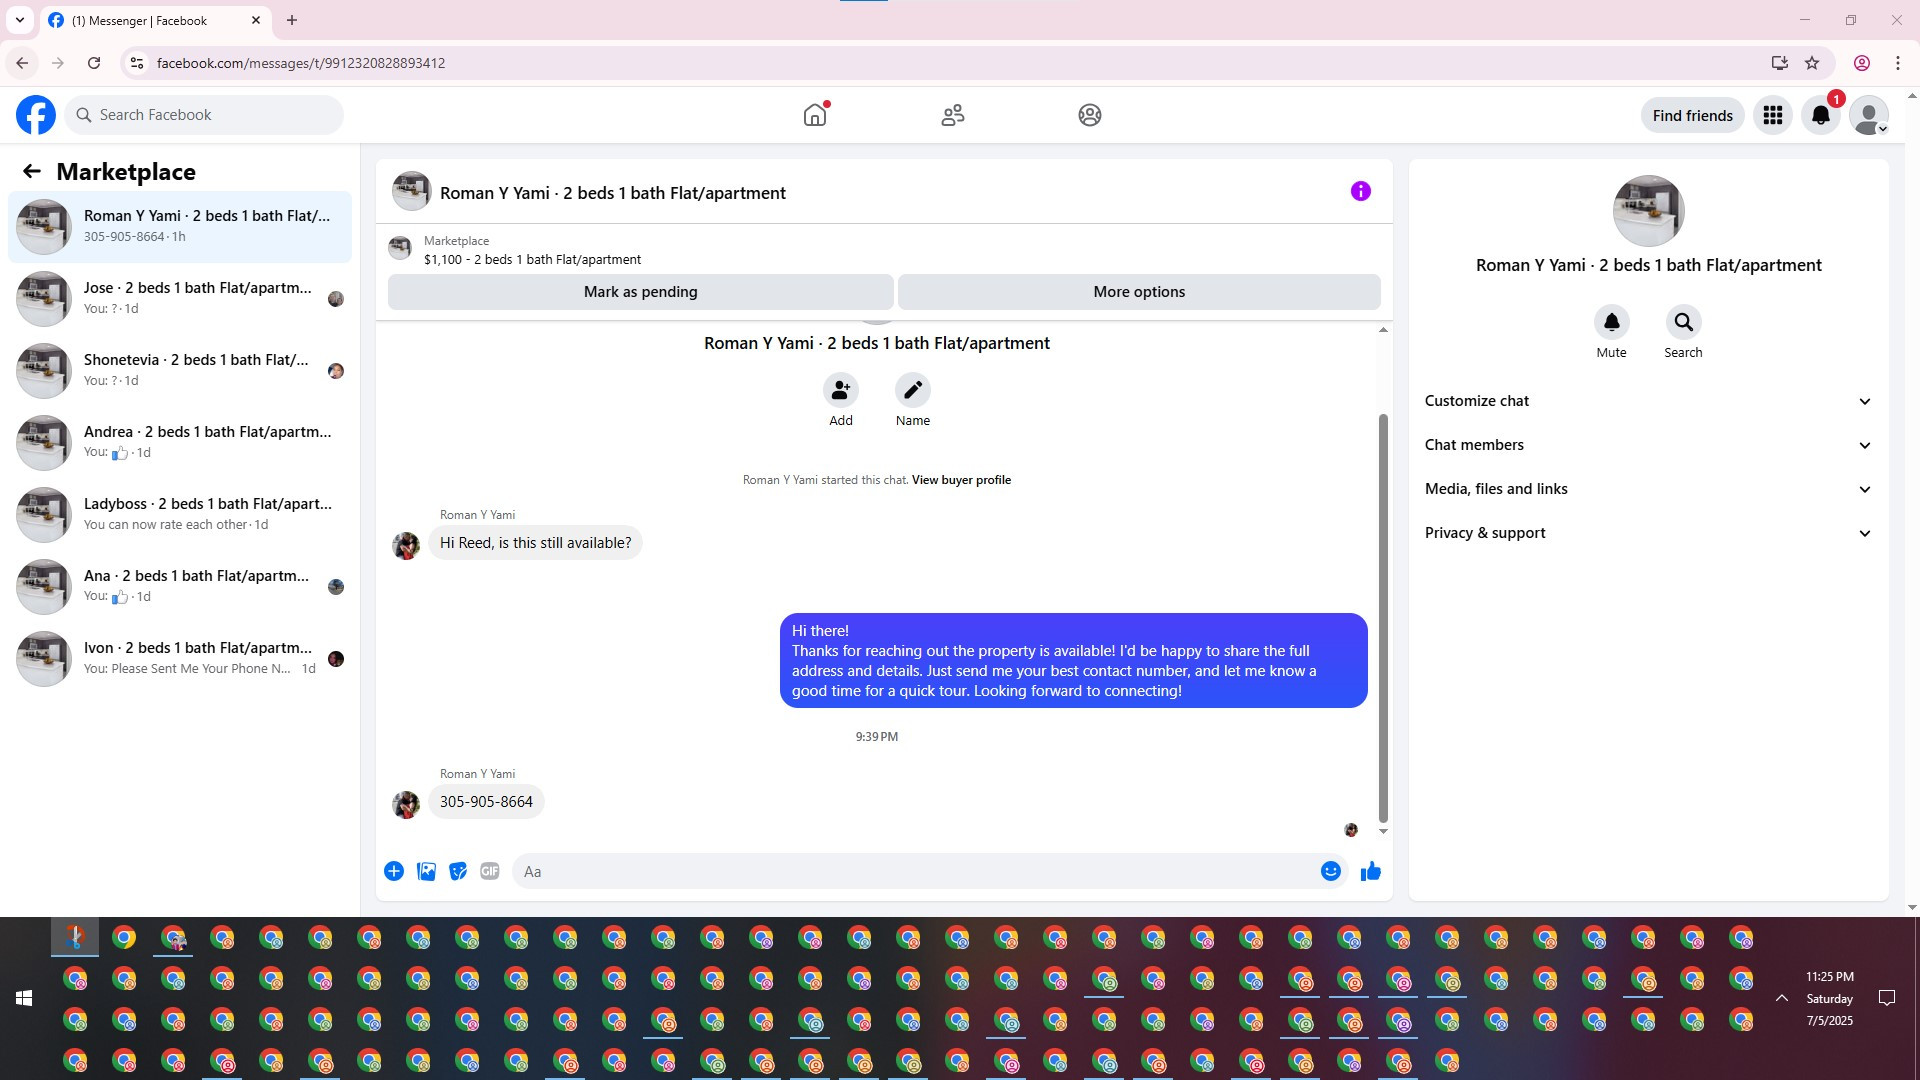This screenshot has width=1920, height=1080.
Task: Open Facebook notifications bell
Action: pyautogui.click(x=1820, y=115)
